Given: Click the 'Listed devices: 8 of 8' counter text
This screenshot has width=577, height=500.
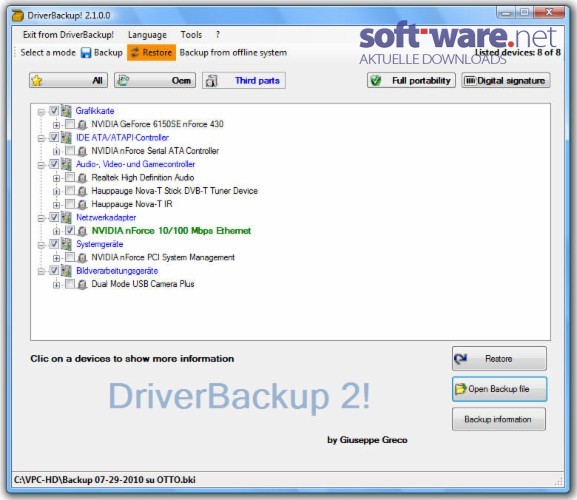Looking at the screenshot, I should point(518,52).
